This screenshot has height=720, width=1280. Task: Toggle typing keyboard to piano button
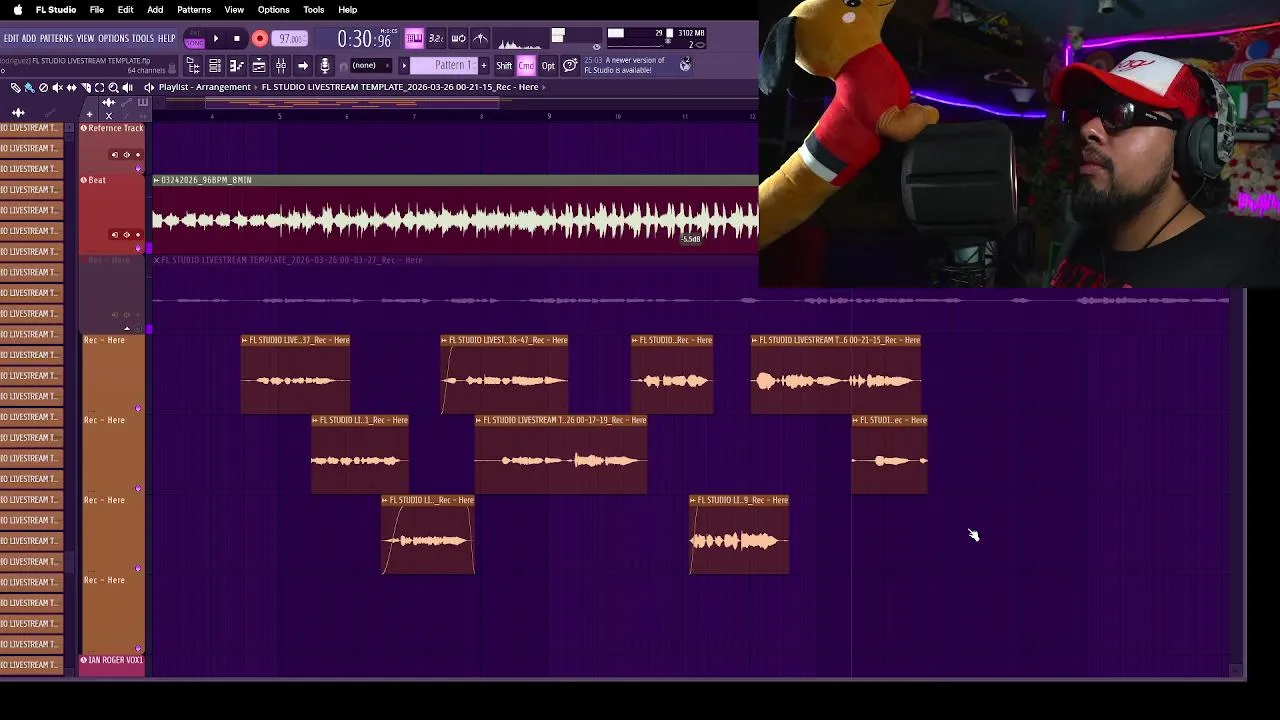(x=414, y=38)
